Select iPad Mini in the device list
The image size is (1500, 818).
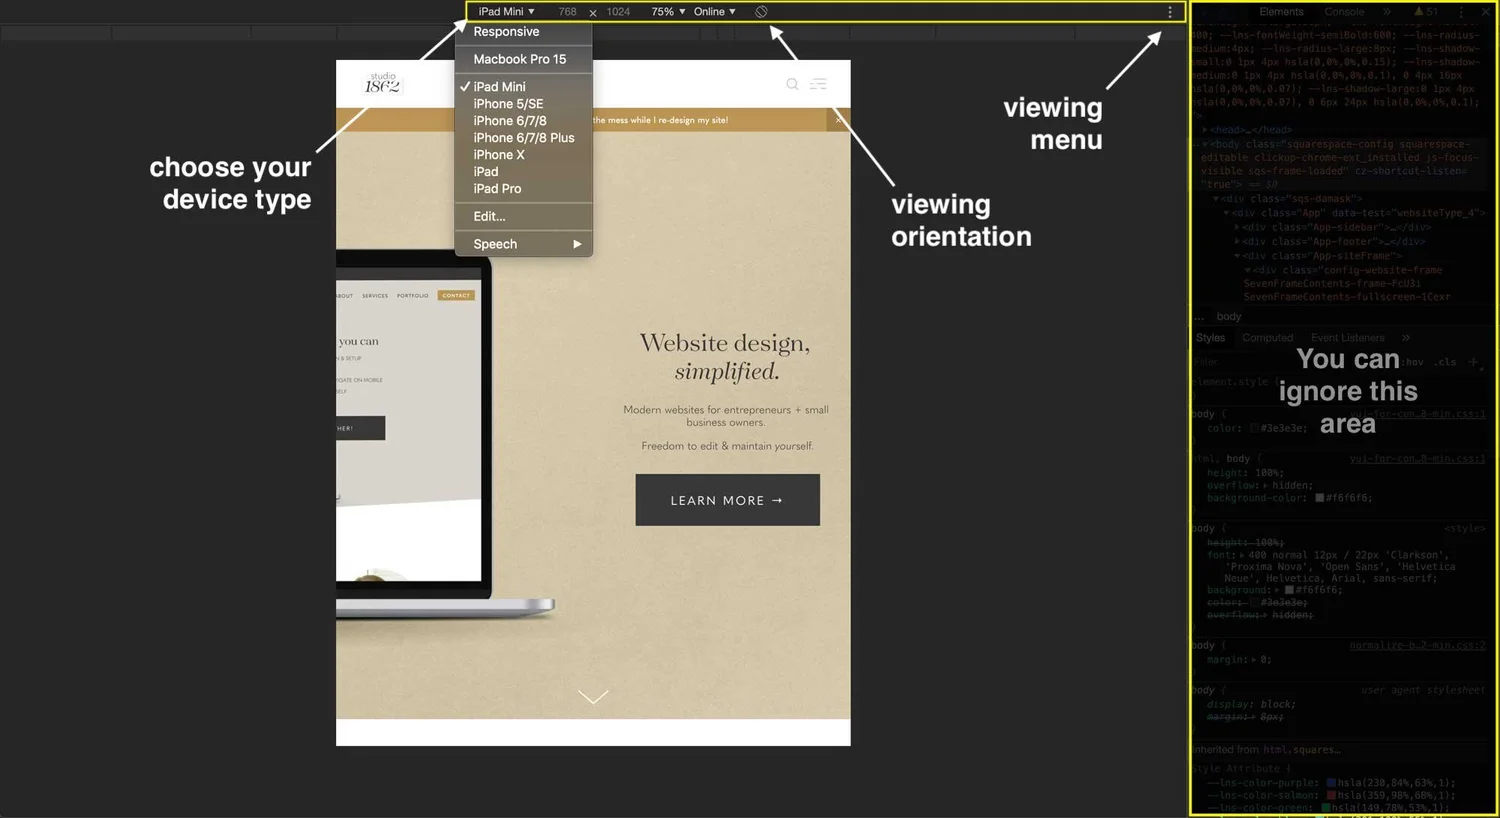pyautogui.click(x=502, y=86)
